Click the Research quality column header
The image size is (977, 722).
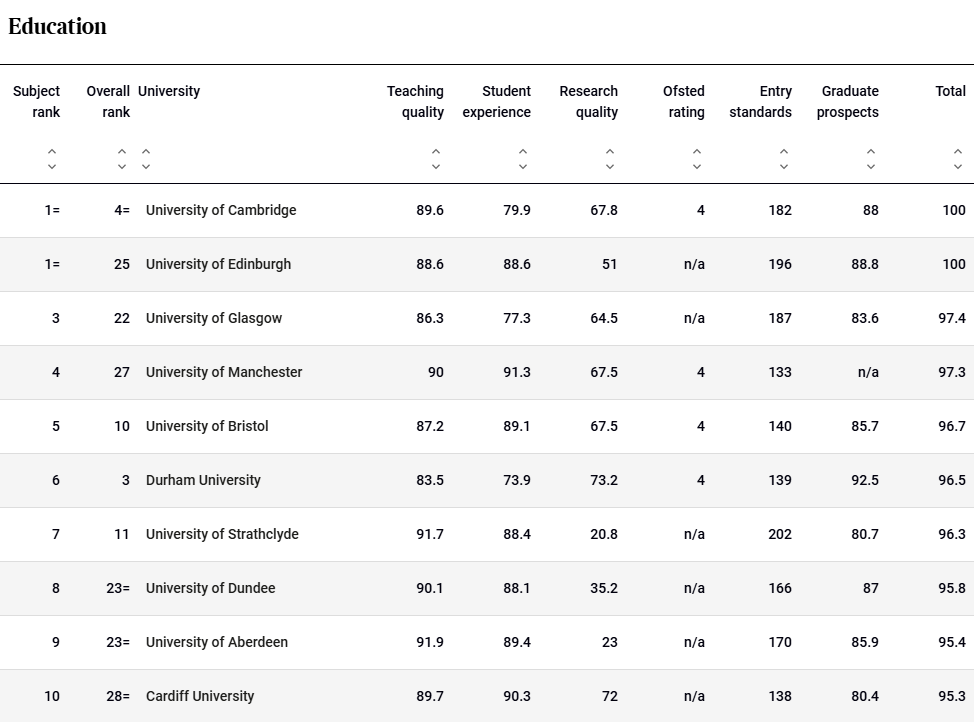[589, 102]
